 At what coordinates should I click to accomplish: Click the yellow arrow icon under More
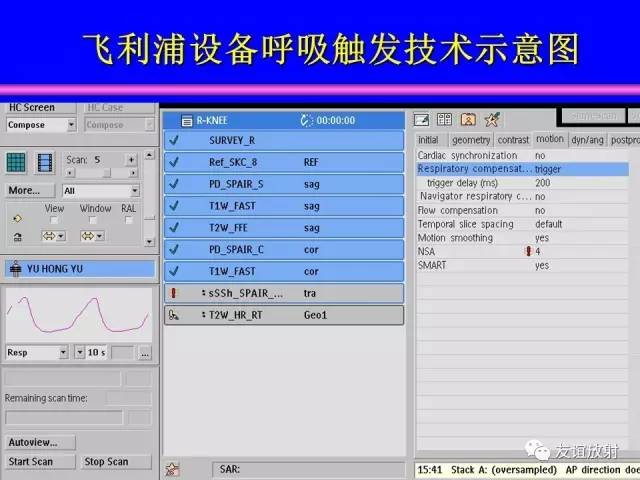tap(17, 219)
